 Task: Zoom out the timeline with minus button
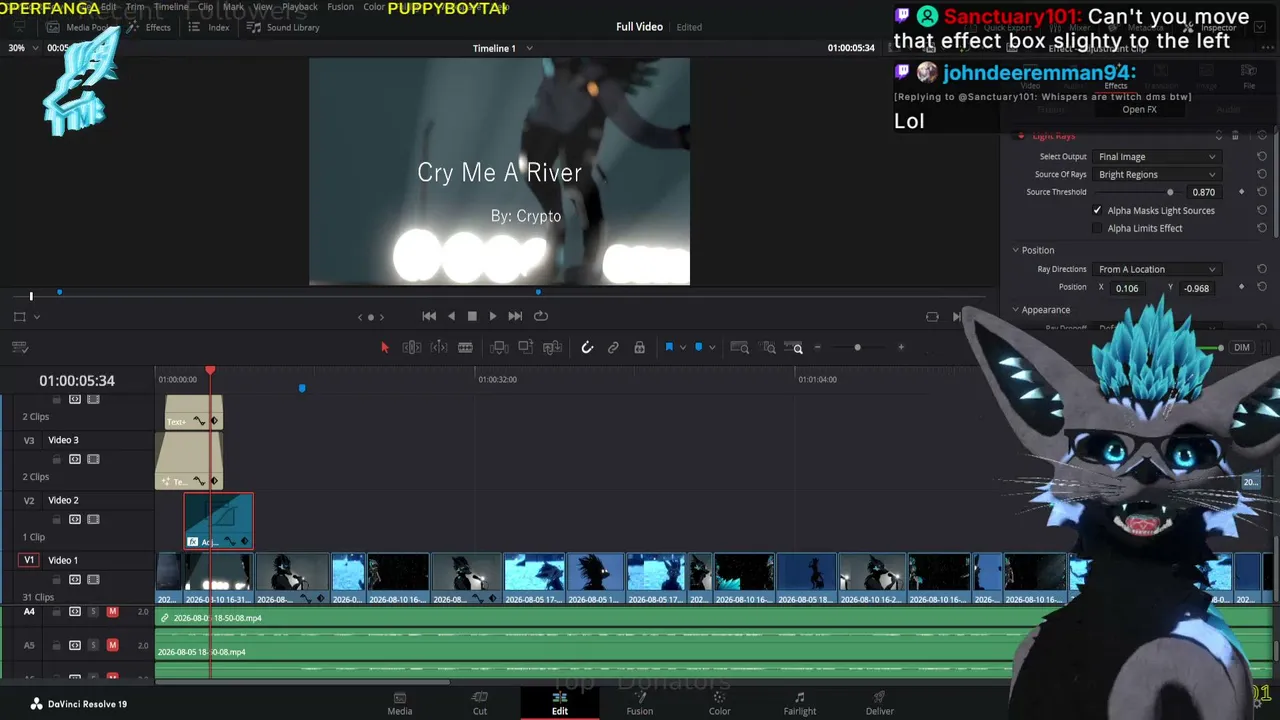pyautogui.click(x=818, y=347)
